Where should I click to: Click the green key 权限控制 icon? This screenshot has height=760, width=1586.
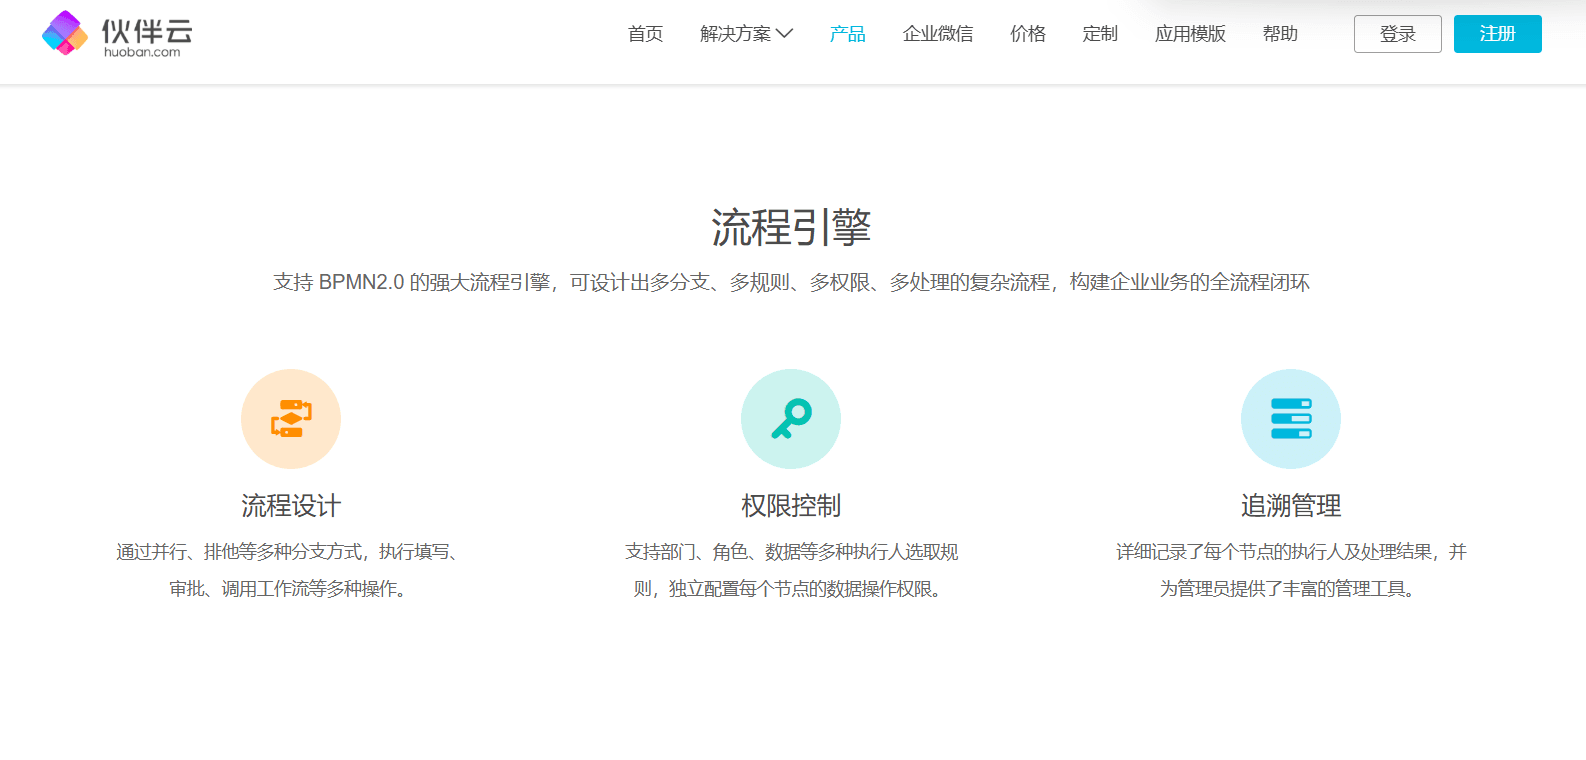click(x=791, y=419)
